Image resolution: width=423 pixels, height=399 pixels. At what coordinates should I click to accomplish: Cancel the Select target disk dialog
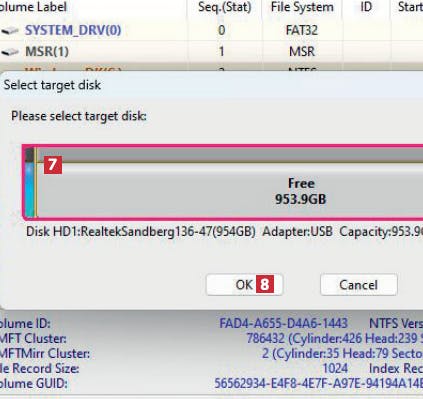[359, 285]
